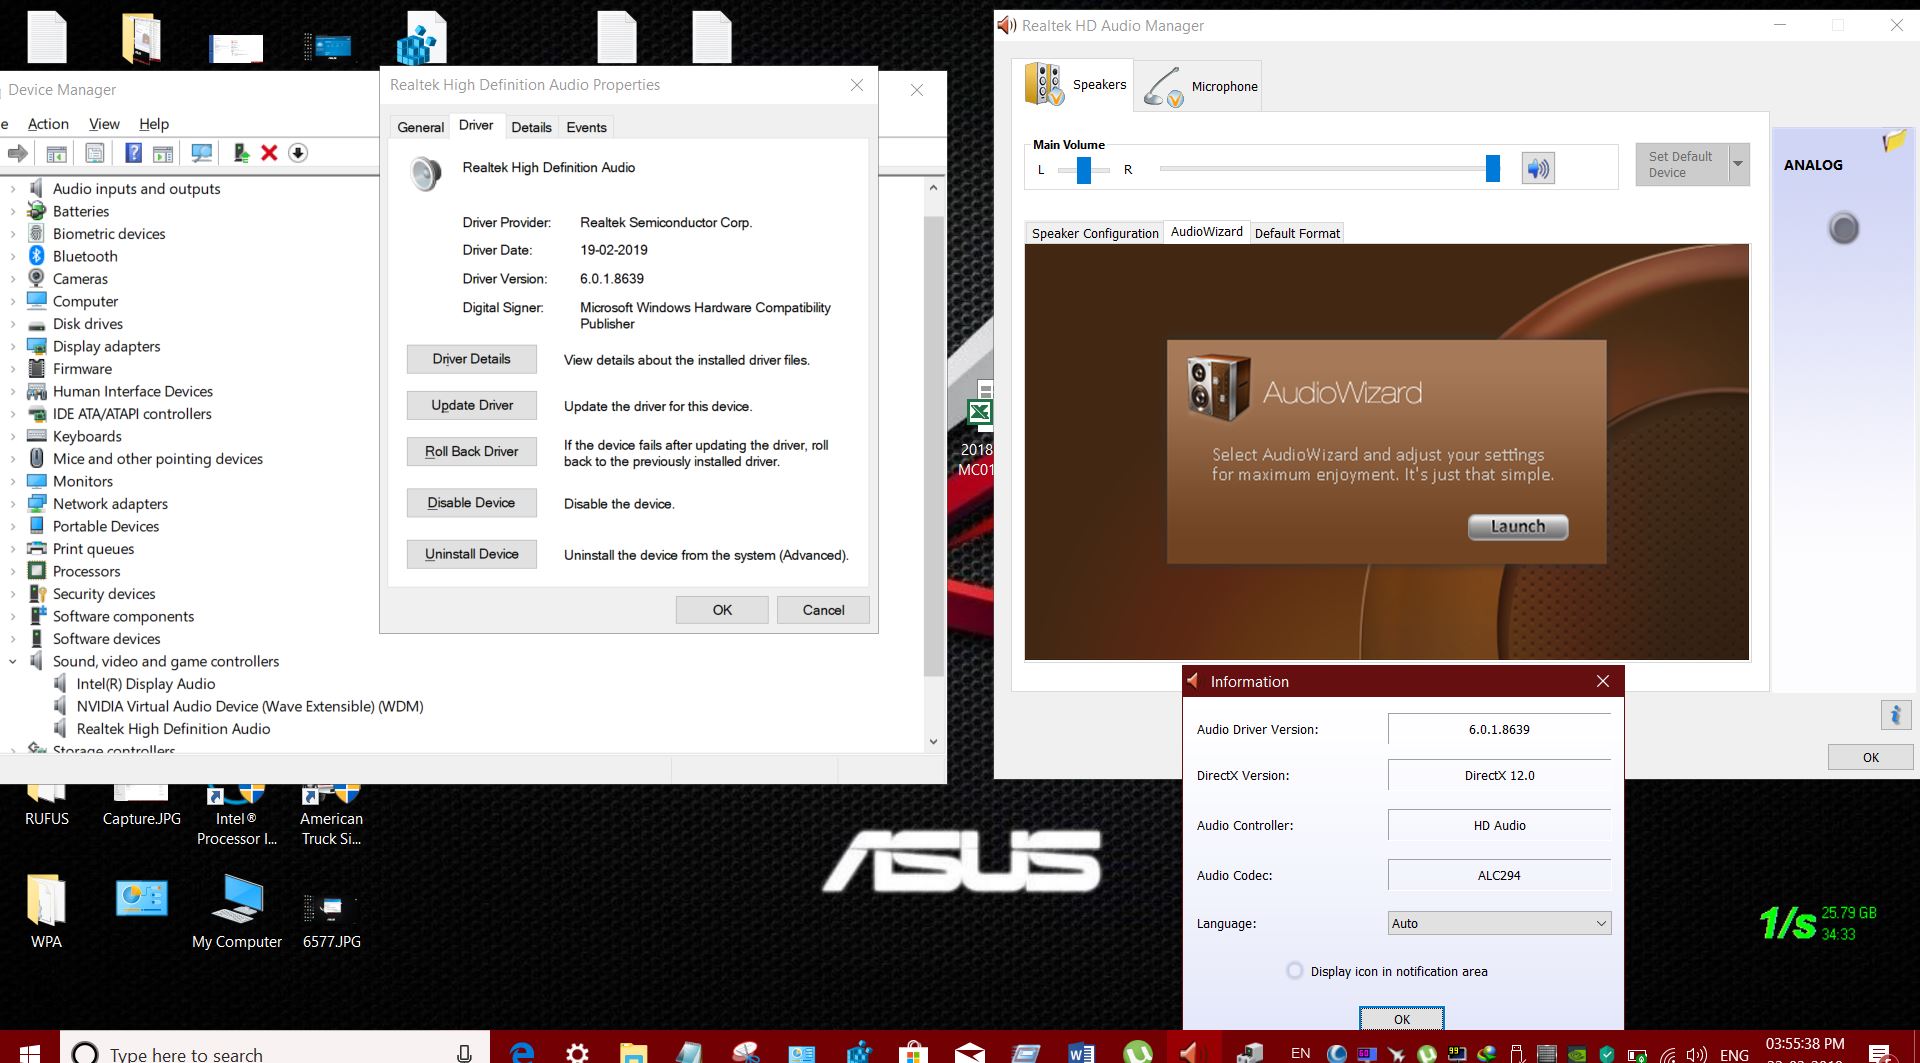
Task: Click the AudioWizard speaker image
Action: coord(1218,386)
